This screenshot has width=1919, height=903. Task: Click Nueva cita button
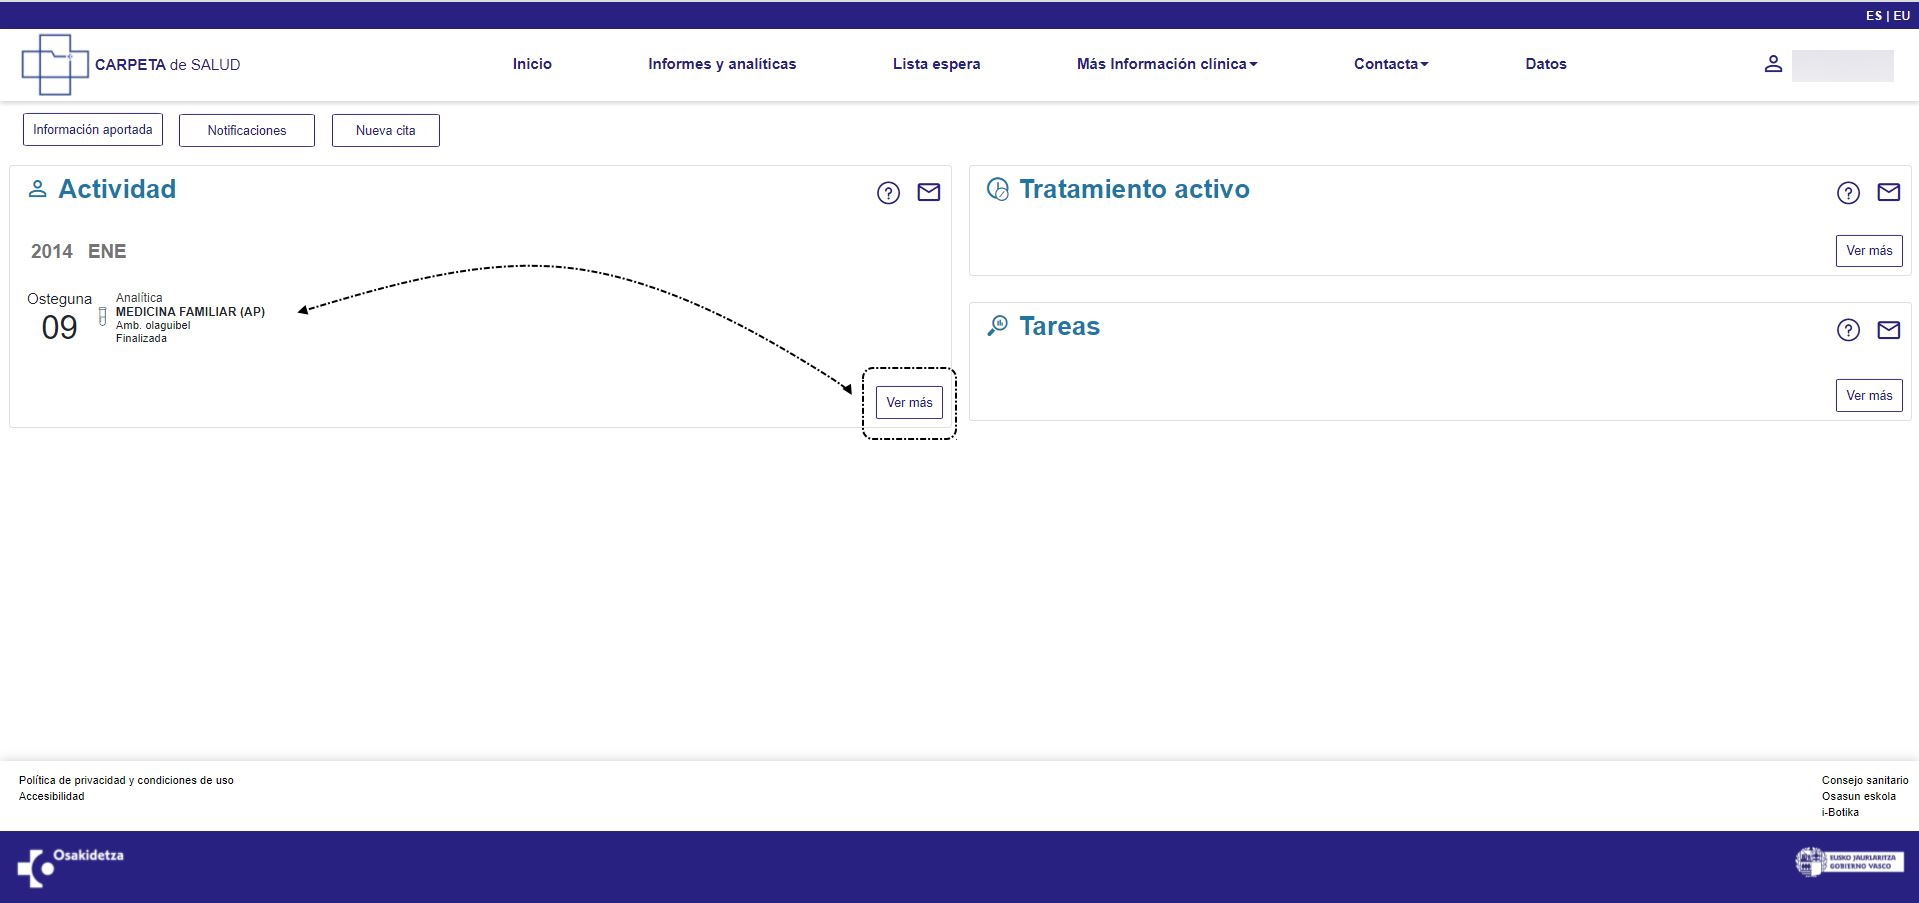386,130
